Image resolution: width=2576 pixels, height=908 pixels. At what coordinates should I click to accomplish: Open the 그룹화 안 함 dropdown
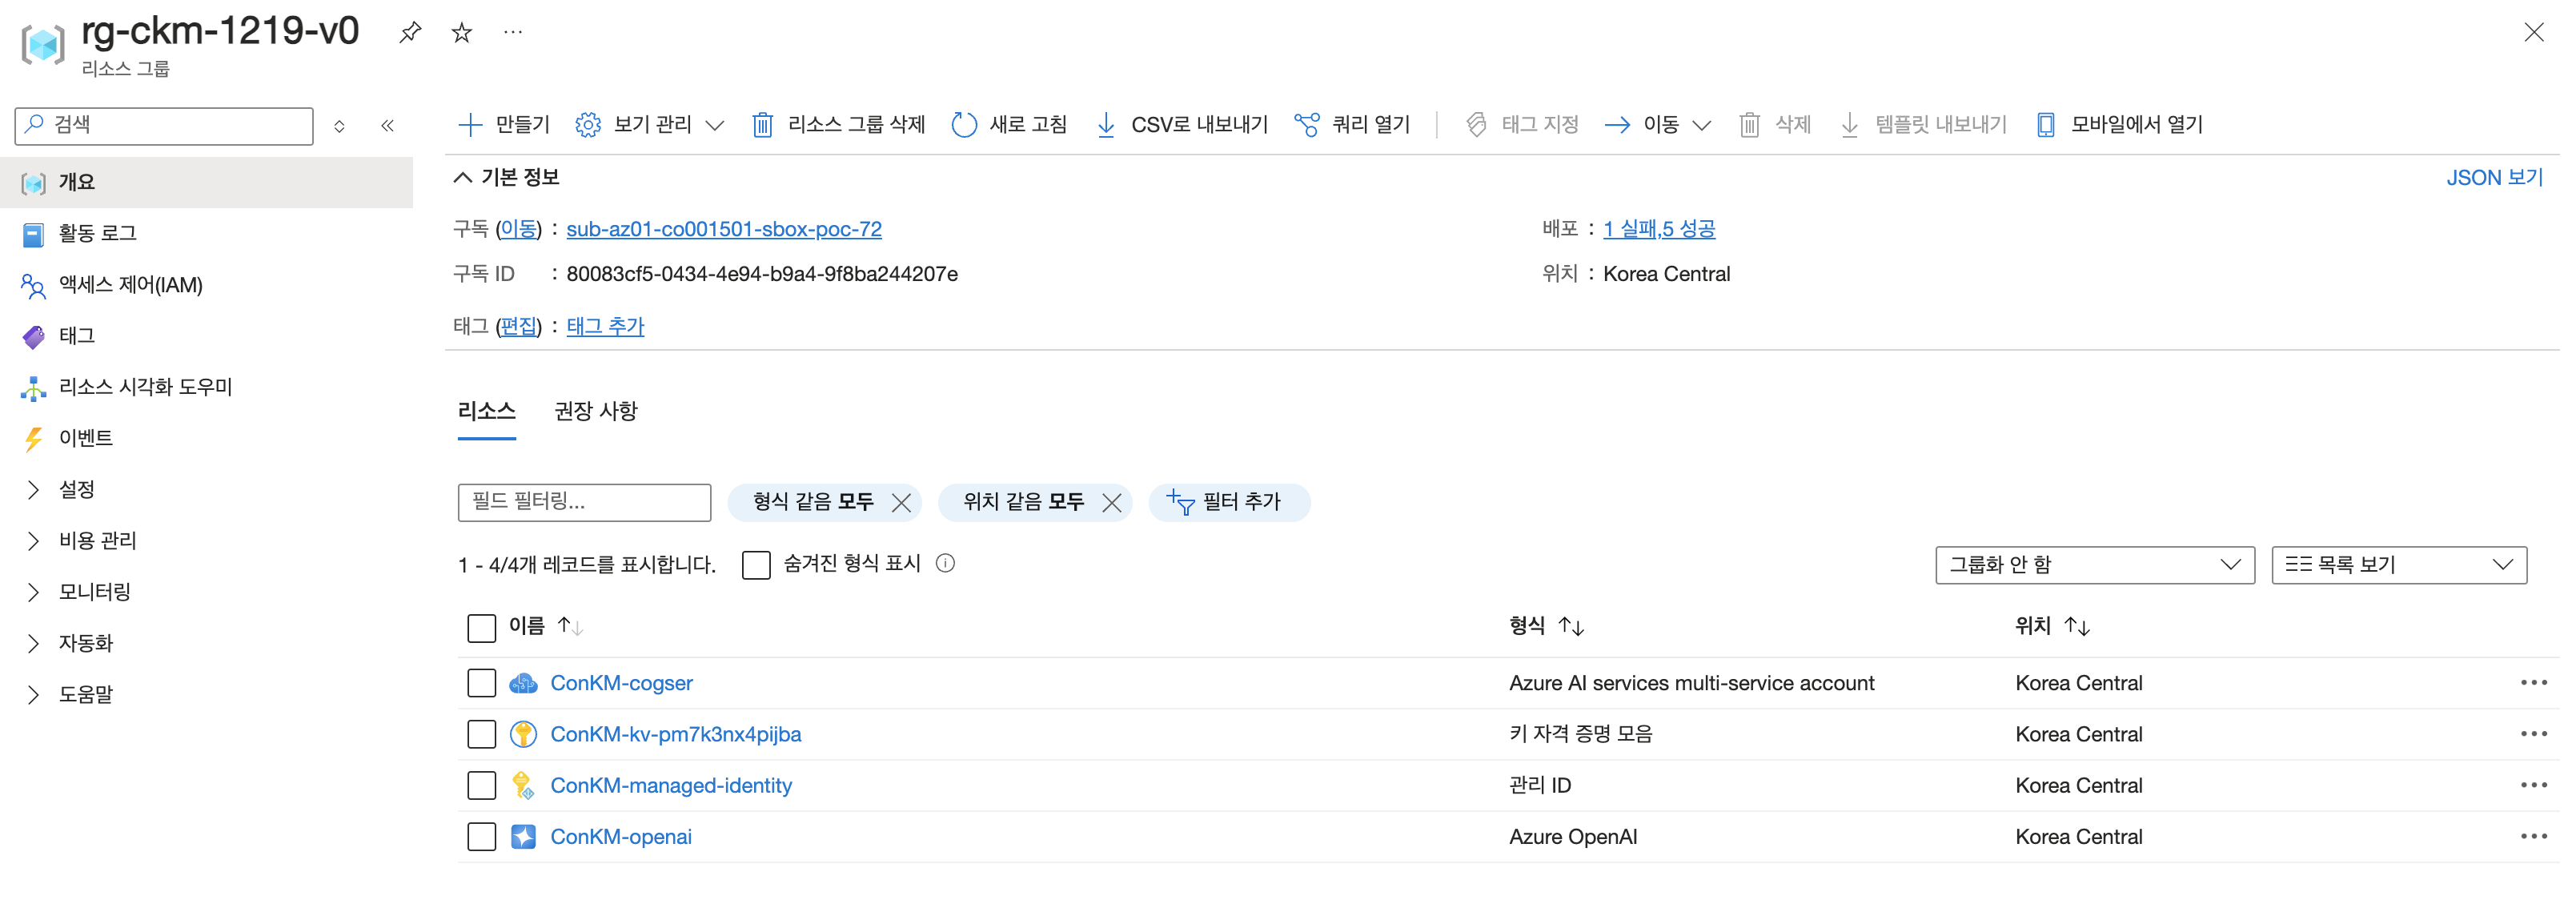coord(2095,565)
